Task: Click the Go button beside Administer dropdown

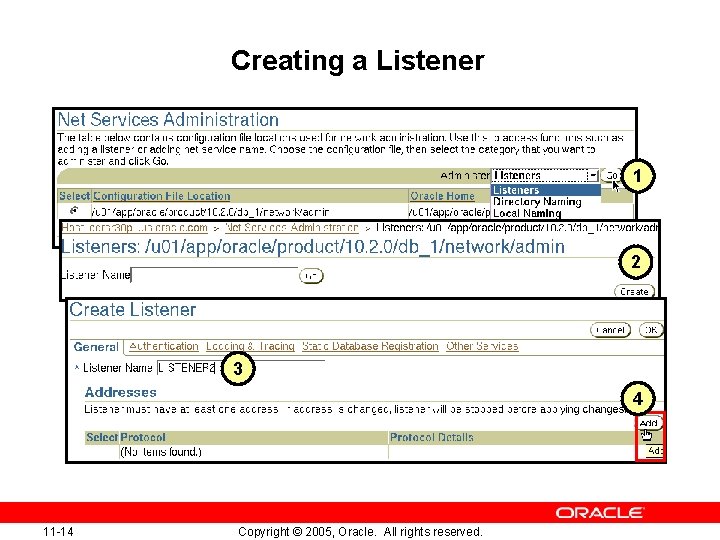Action: (610, 175)
